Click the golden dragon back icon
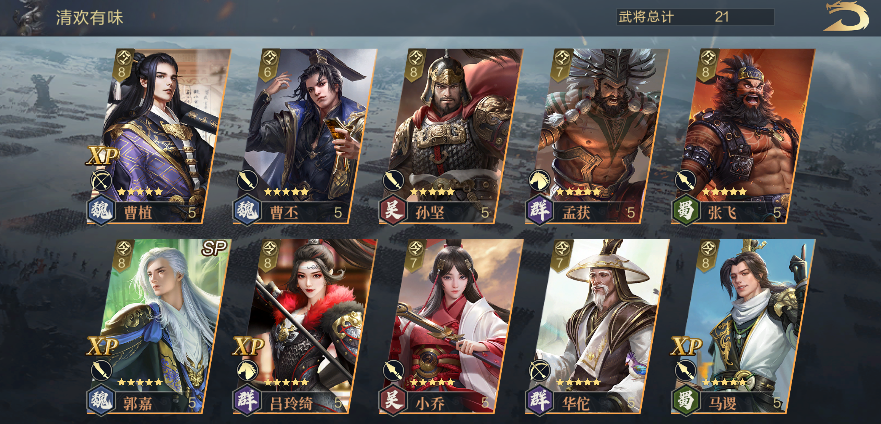This screenshot has width=881, height=424. tap(846, 16)
